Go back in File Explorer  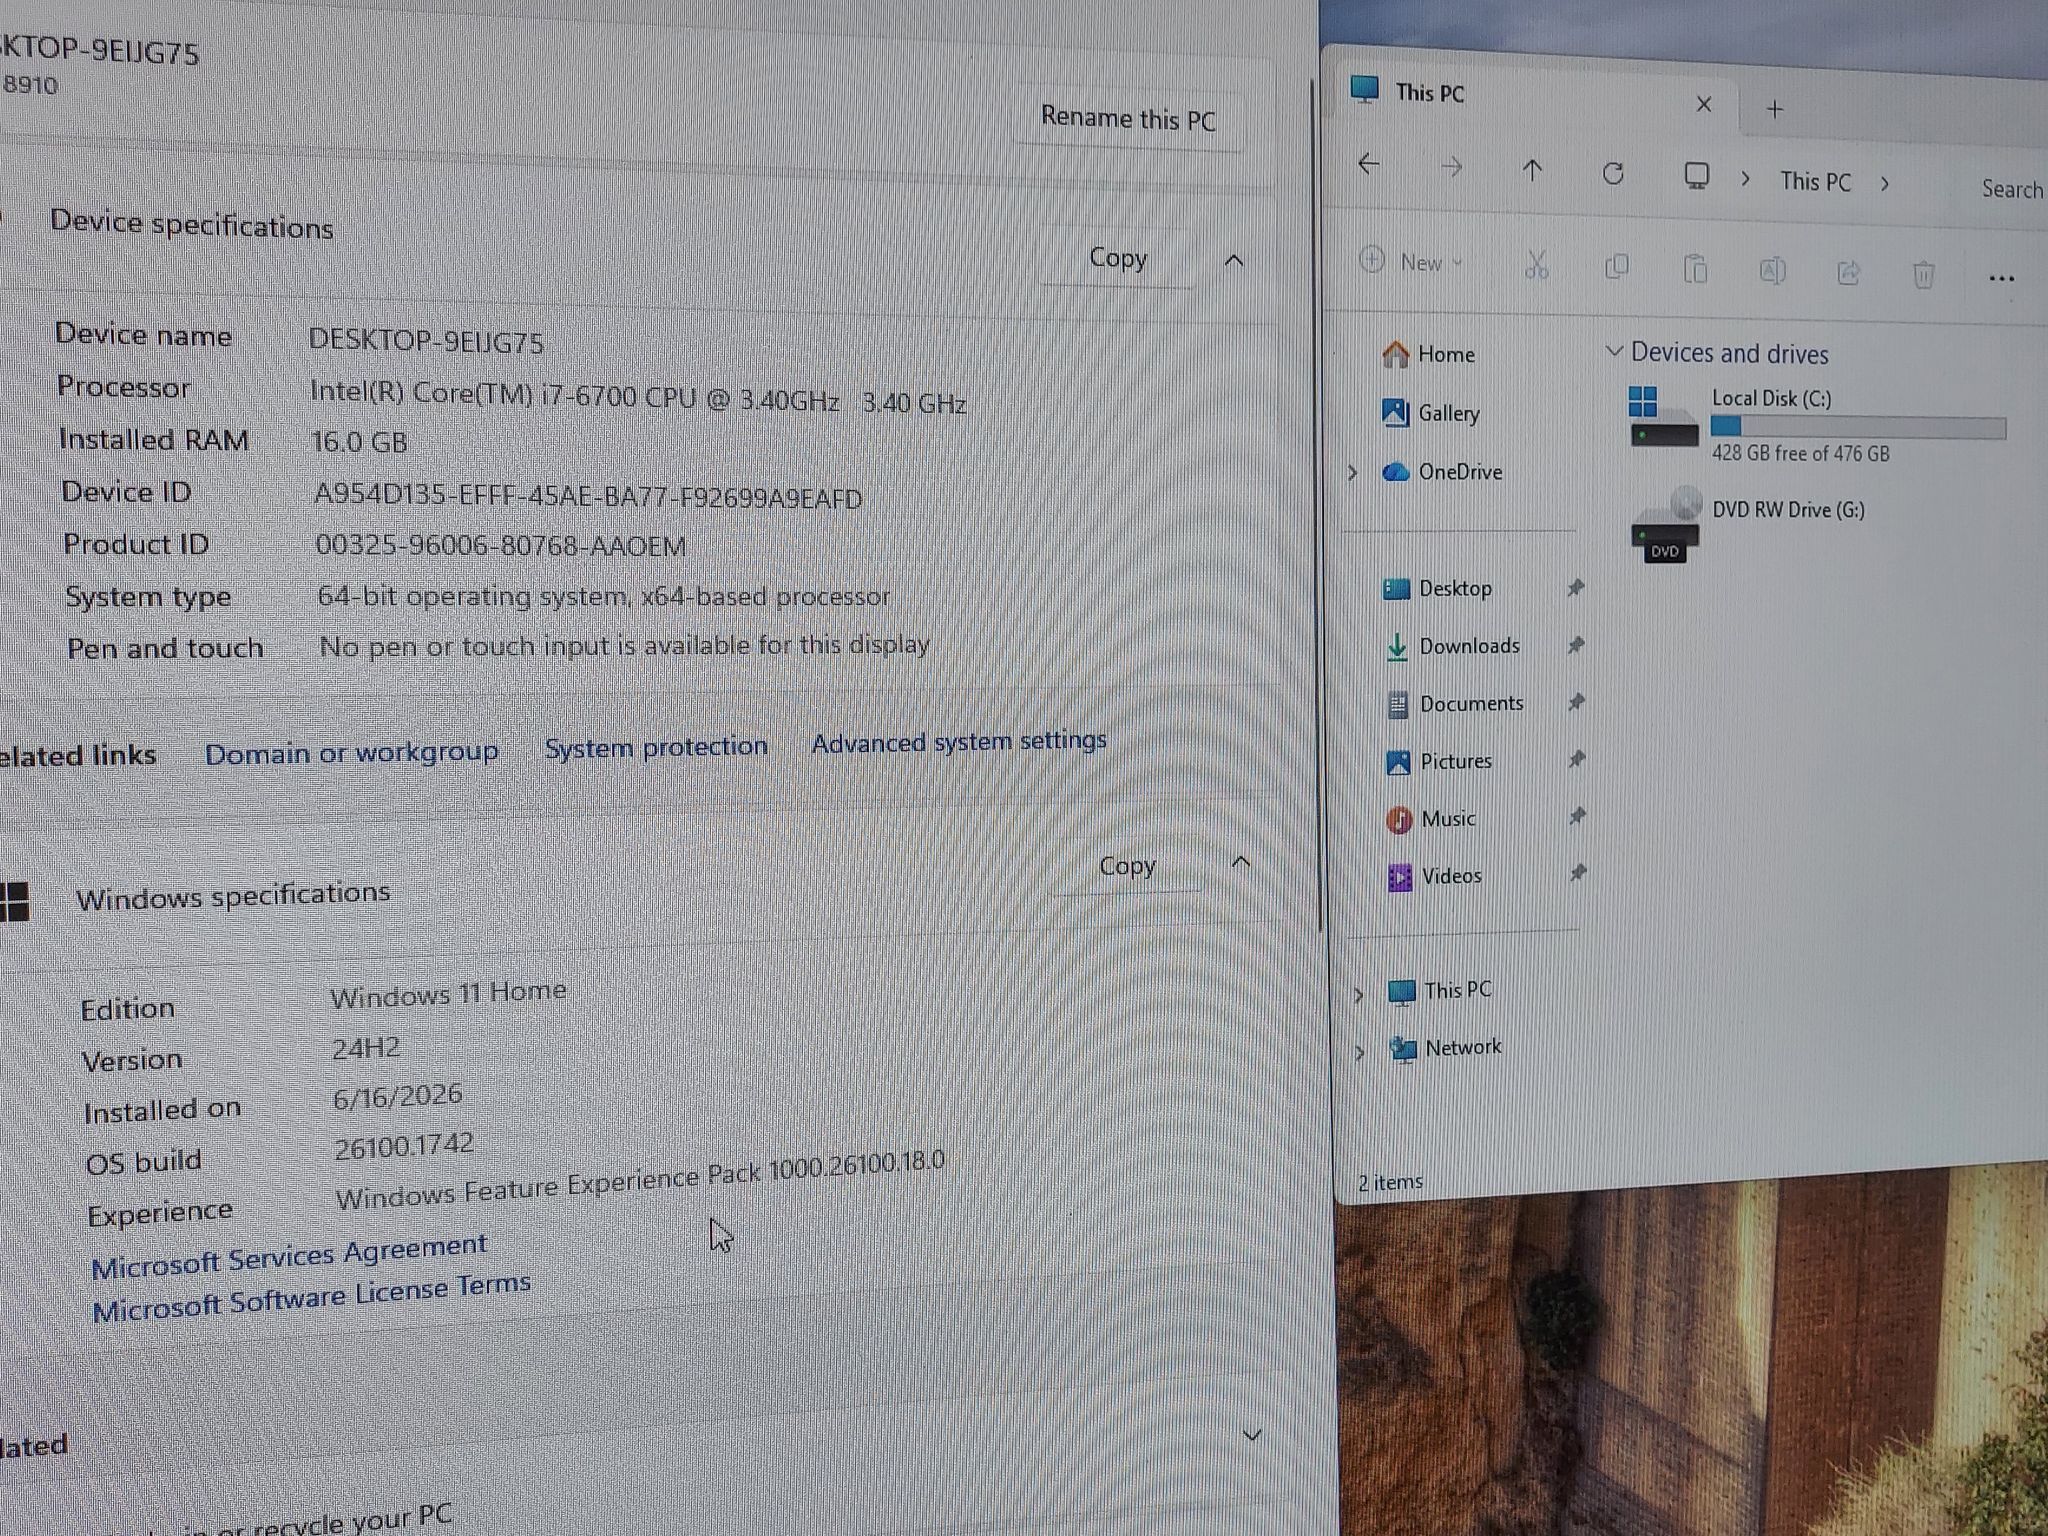click(1369, 164)
